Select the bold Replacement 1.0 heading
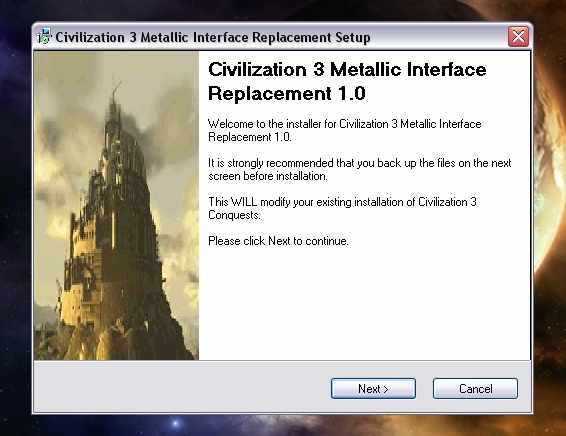 click(x=287, y=93)
